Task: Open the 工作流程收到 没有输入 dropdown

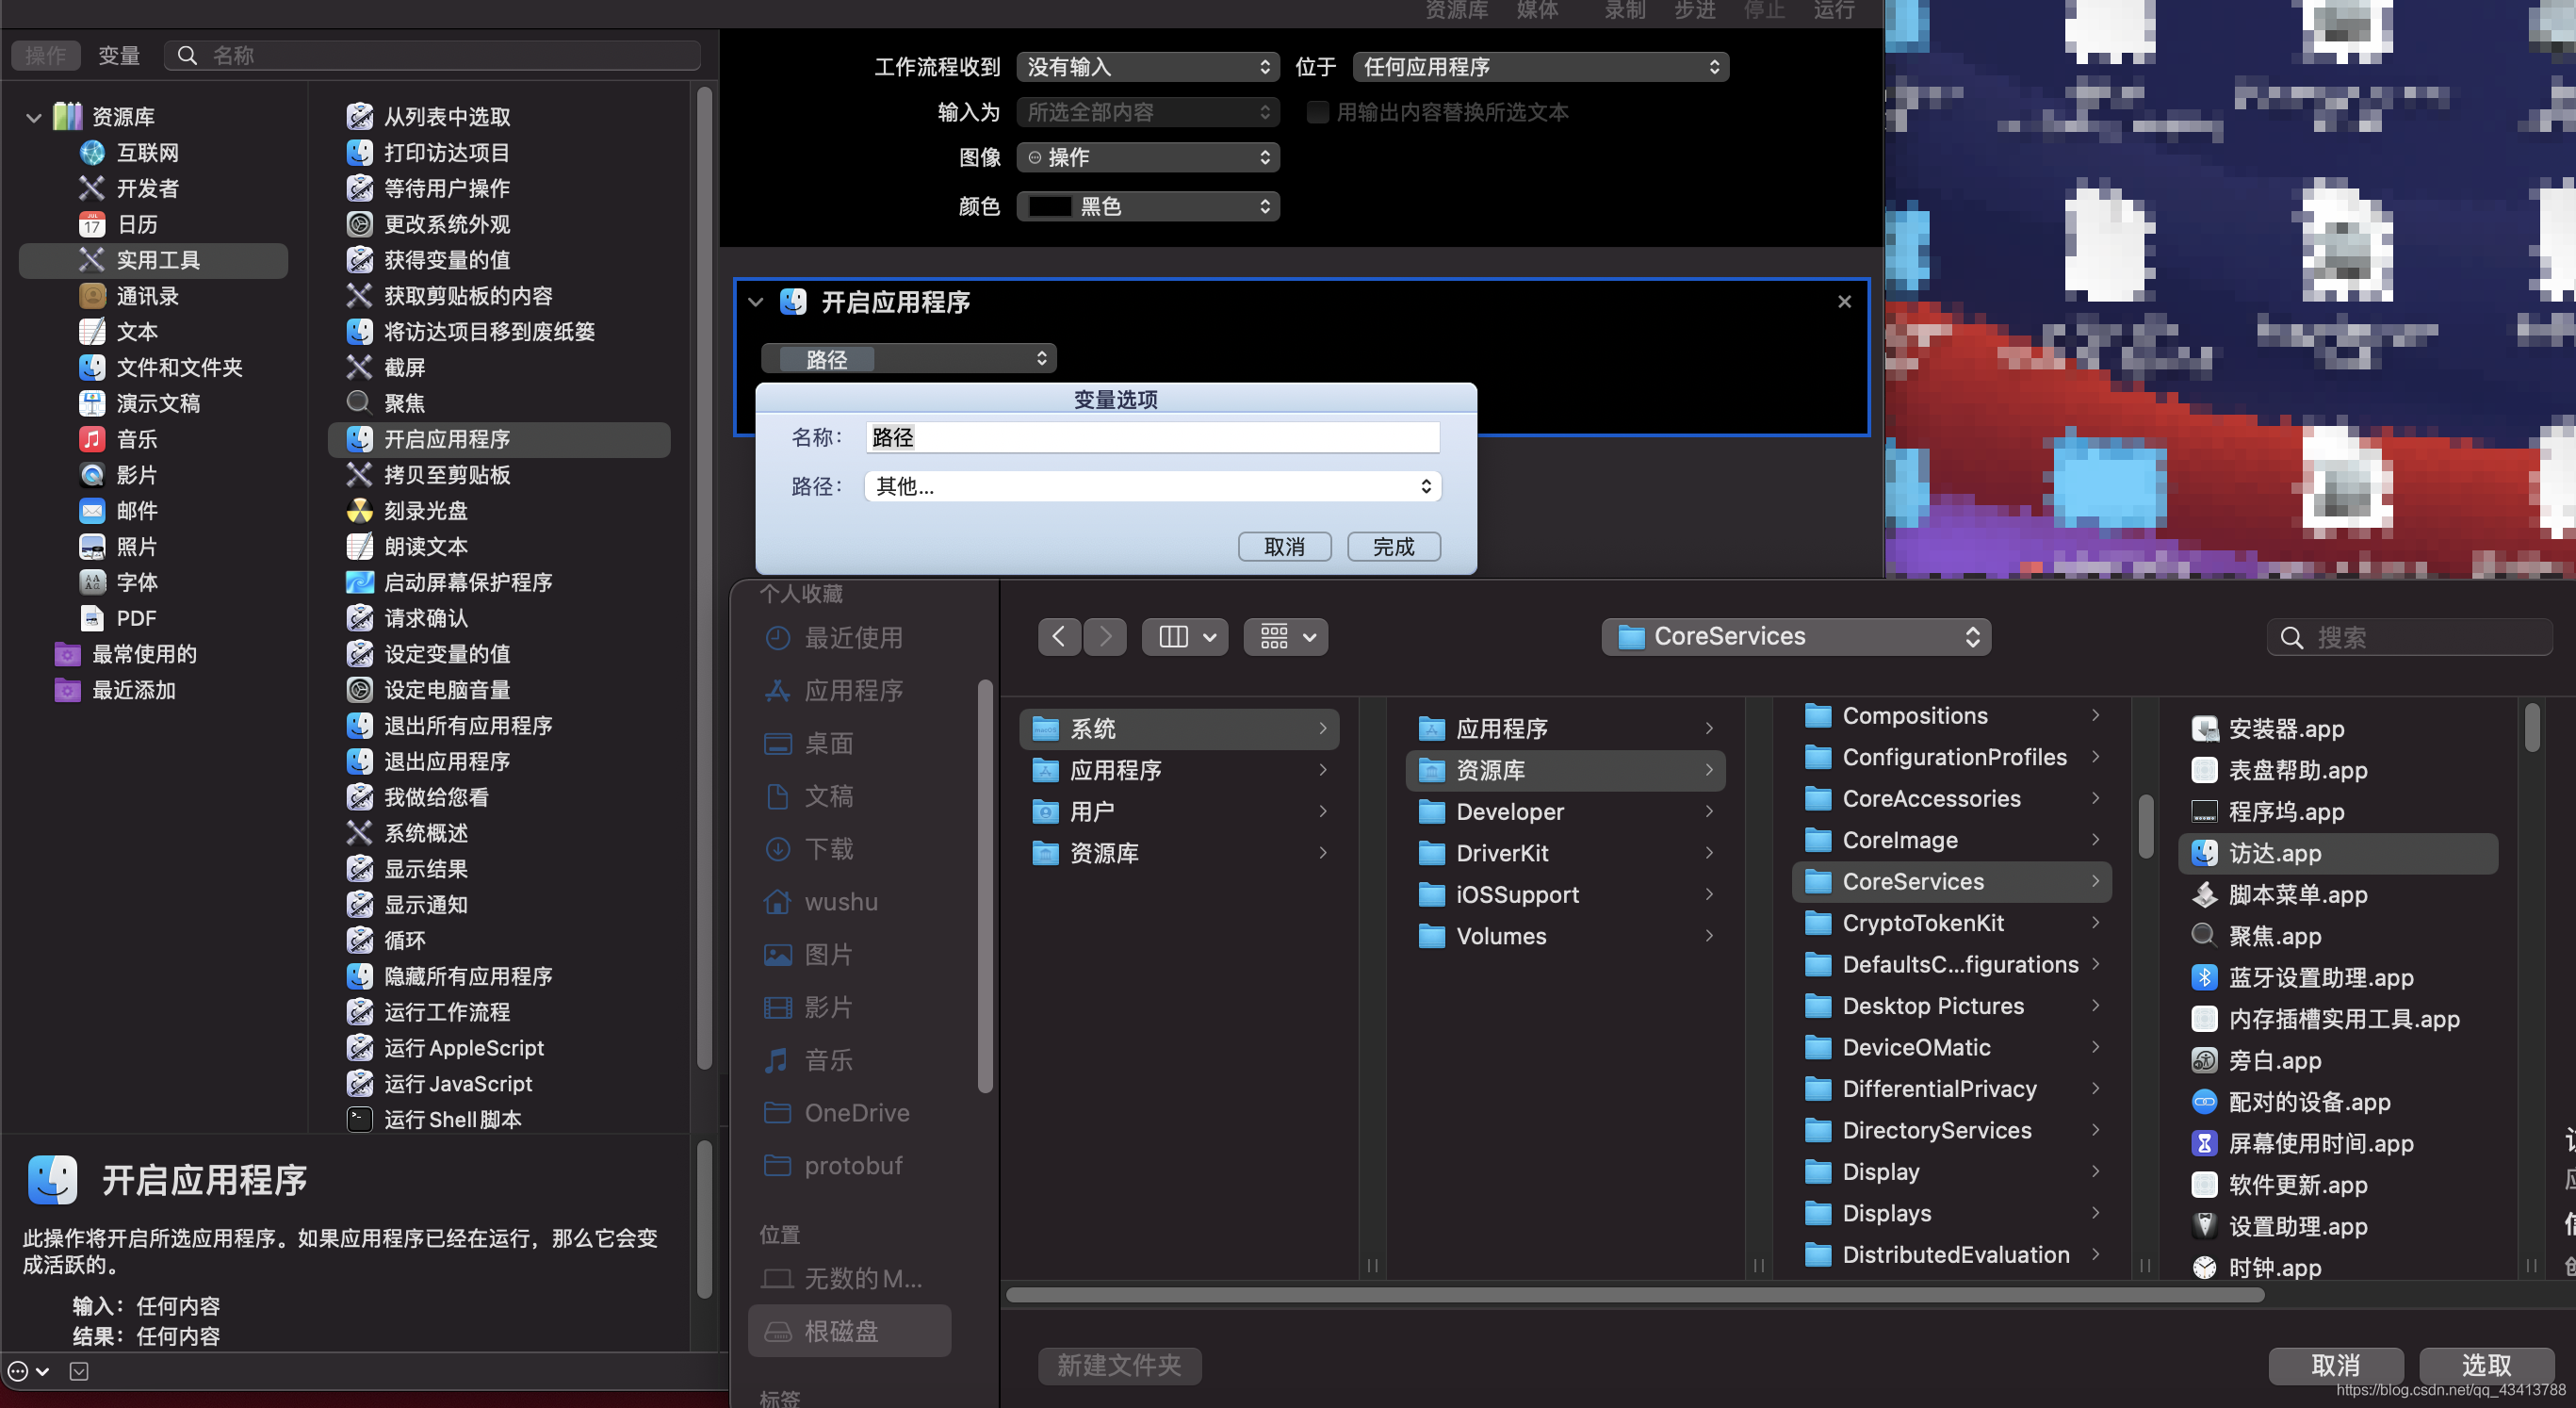Action: (x=1148, y=67)
